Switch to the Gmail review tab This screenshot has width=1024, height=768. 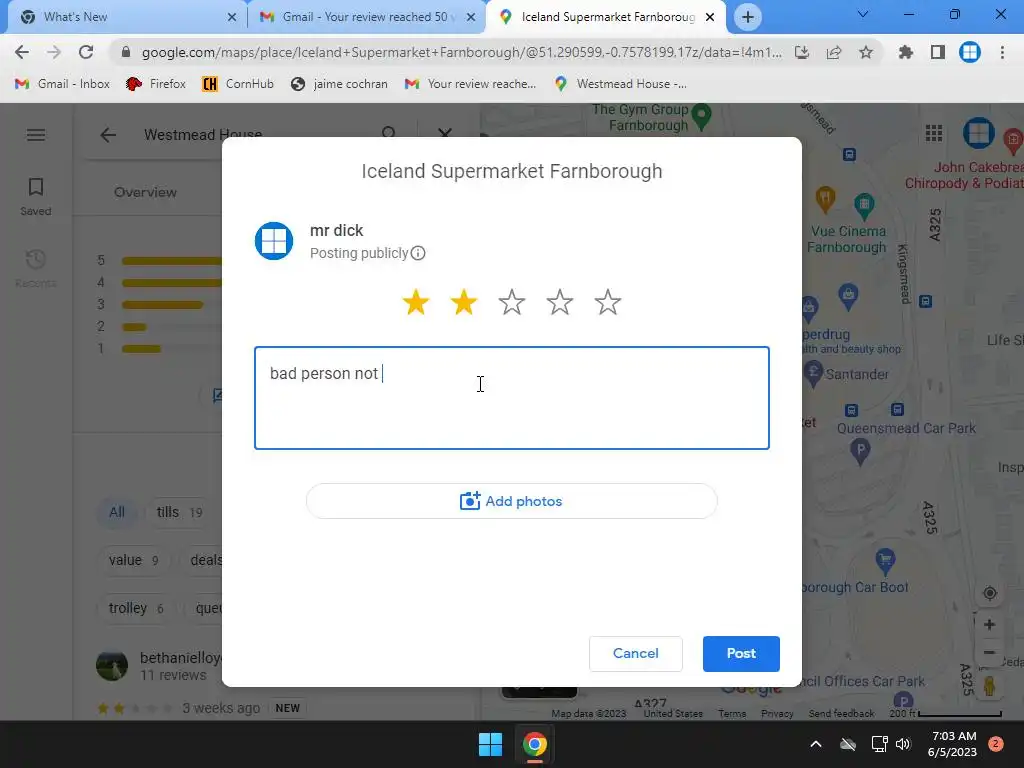[x=366, y=17]
